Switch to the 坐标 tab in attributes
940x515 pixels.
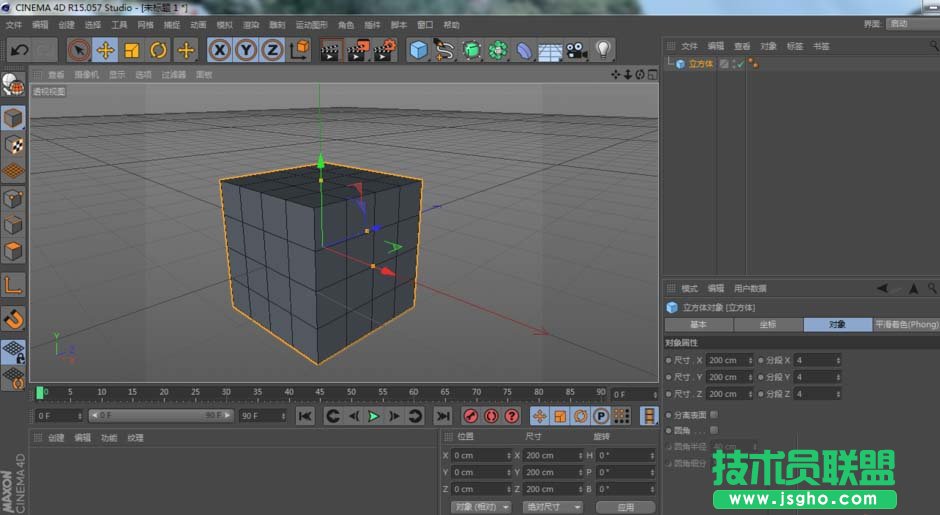coord(767,325)
